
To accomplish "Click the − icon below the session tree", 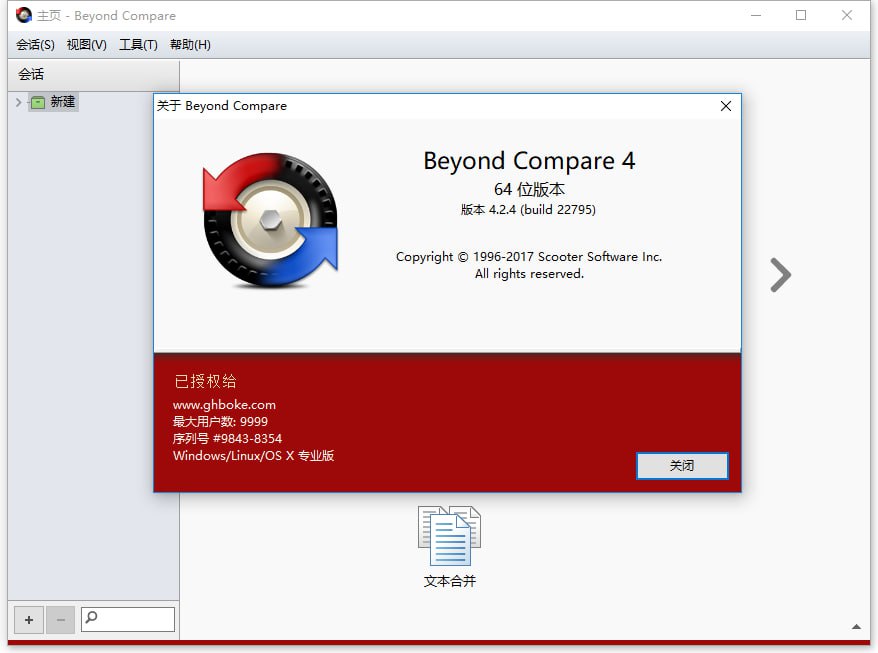I will coord(60,619).
